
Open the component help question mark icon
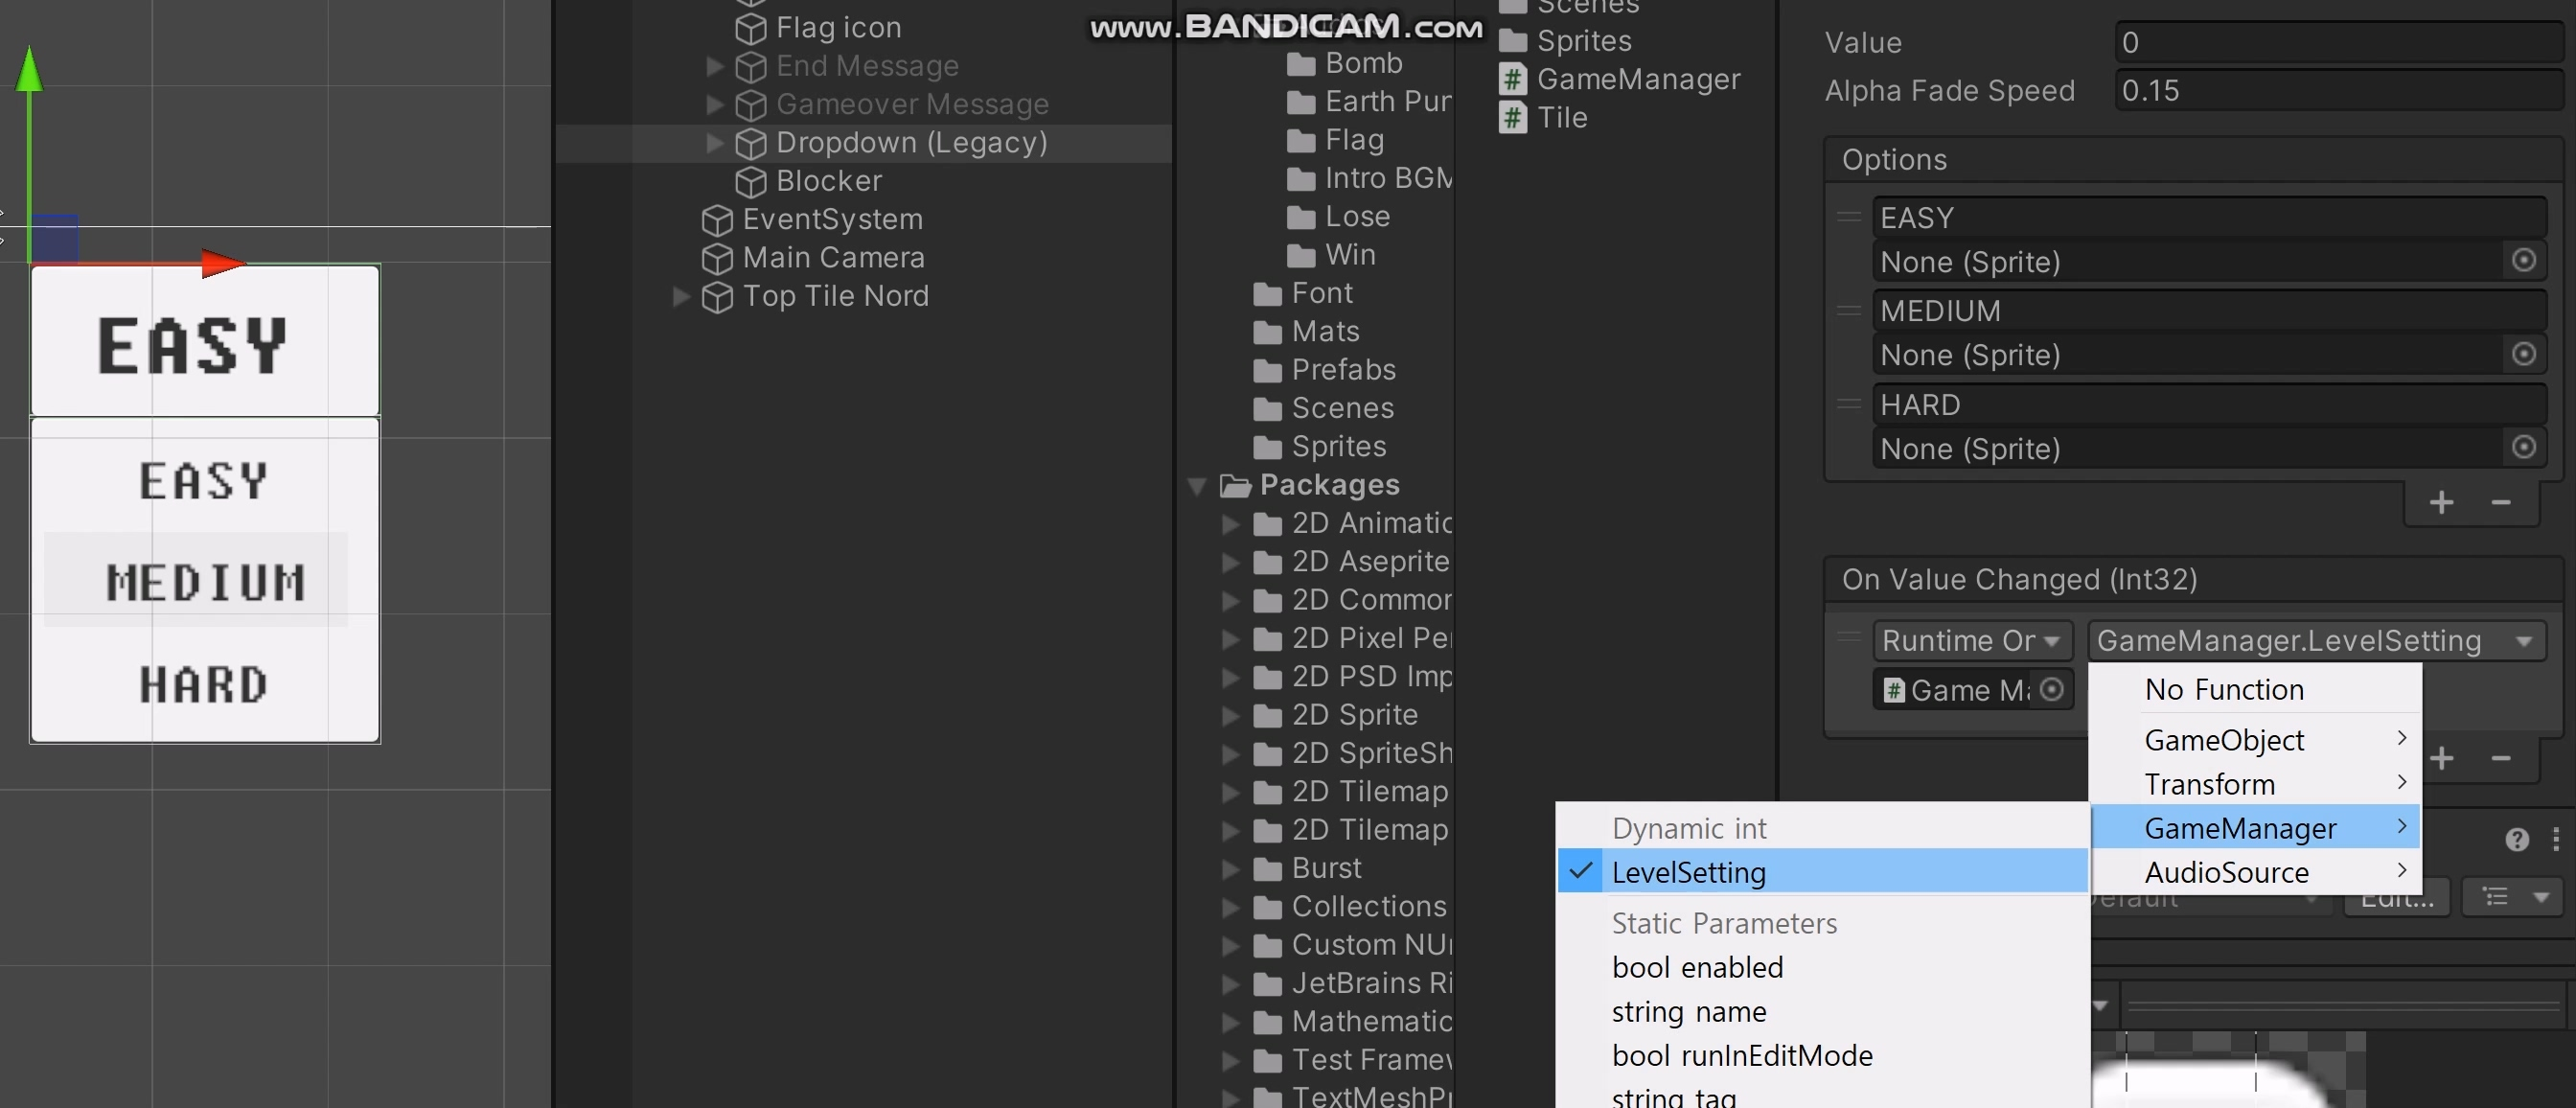tap(2517, 840)
